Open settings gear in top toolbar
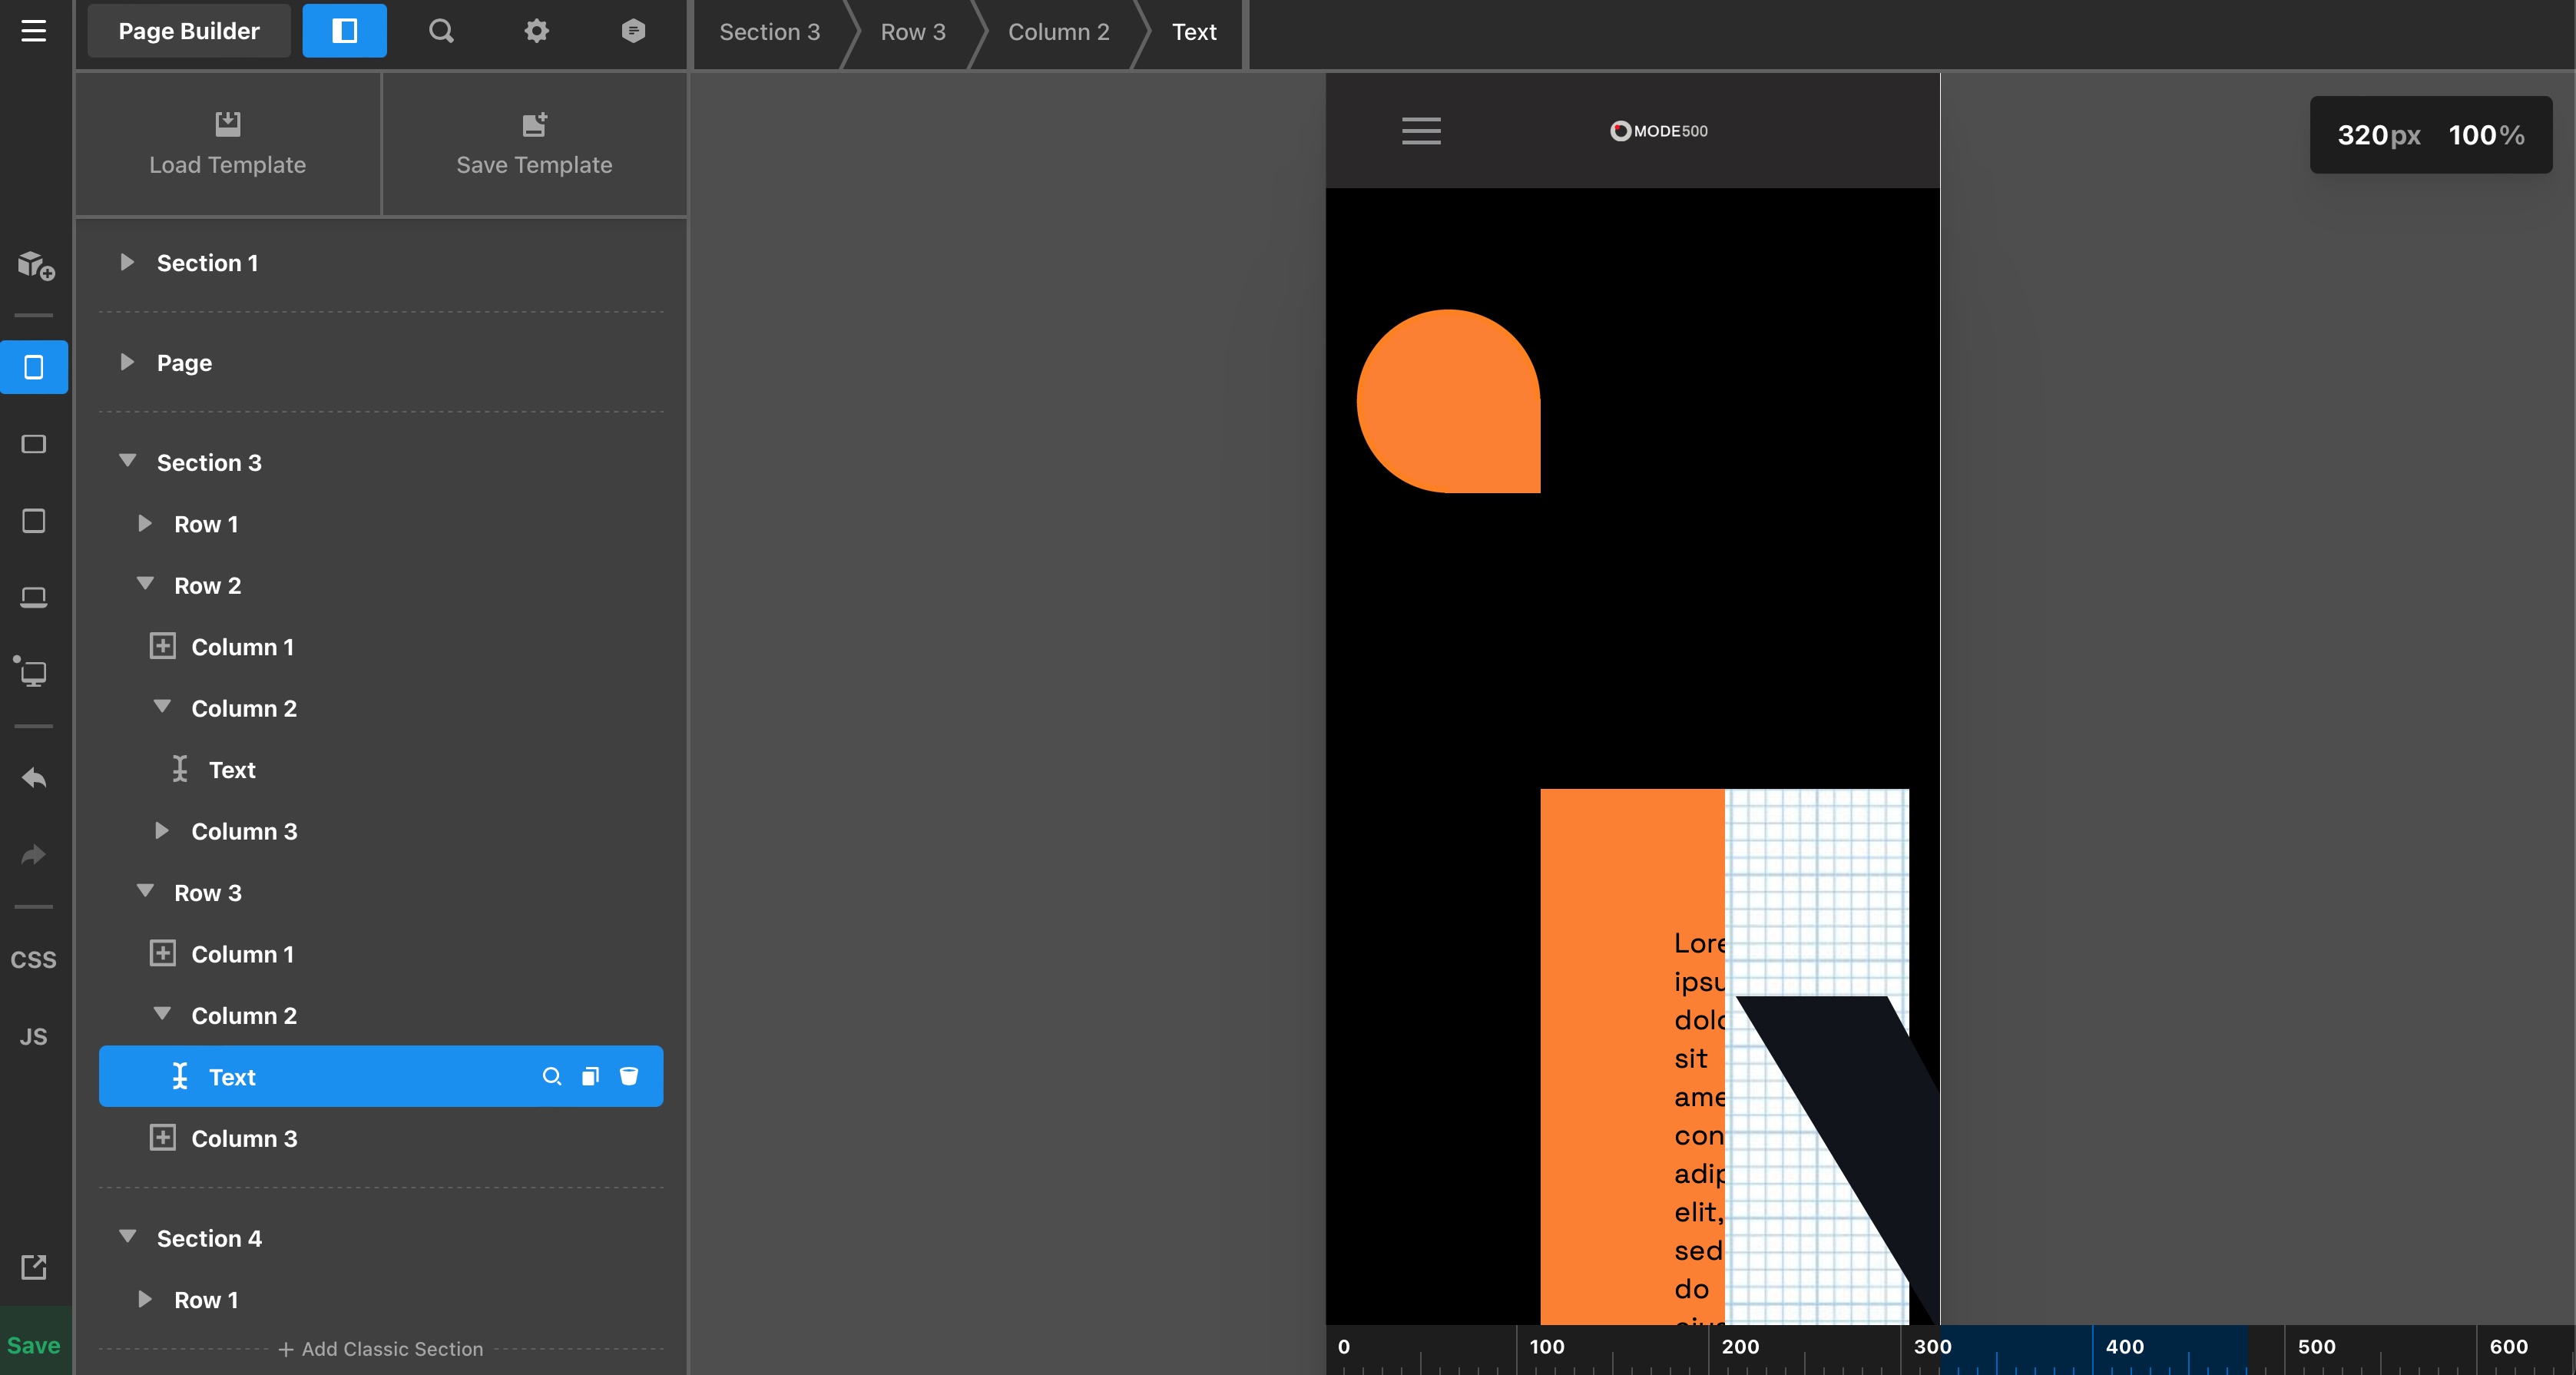 pyautogui.click(x=537, y=31)
